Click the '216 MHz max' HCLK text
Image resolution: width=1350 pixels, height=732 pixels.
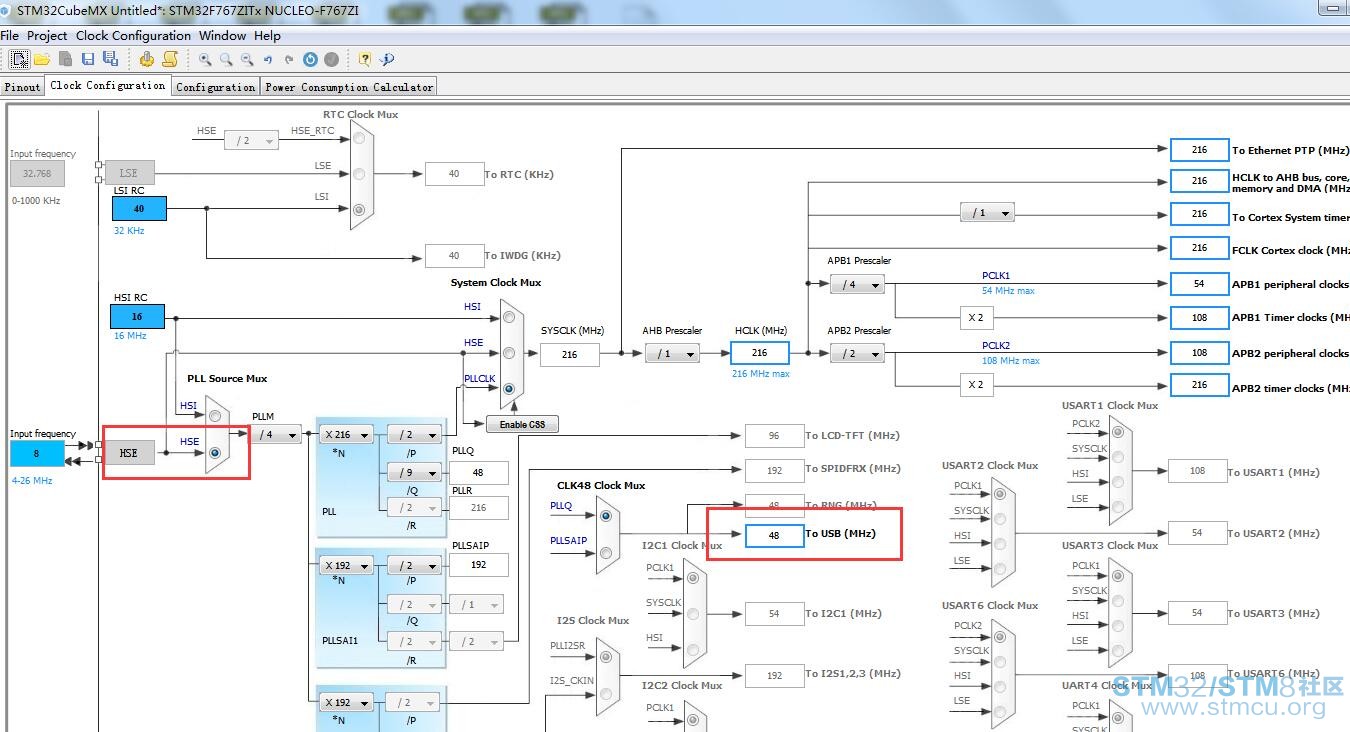pyautogui.click(x=760, y=374)
